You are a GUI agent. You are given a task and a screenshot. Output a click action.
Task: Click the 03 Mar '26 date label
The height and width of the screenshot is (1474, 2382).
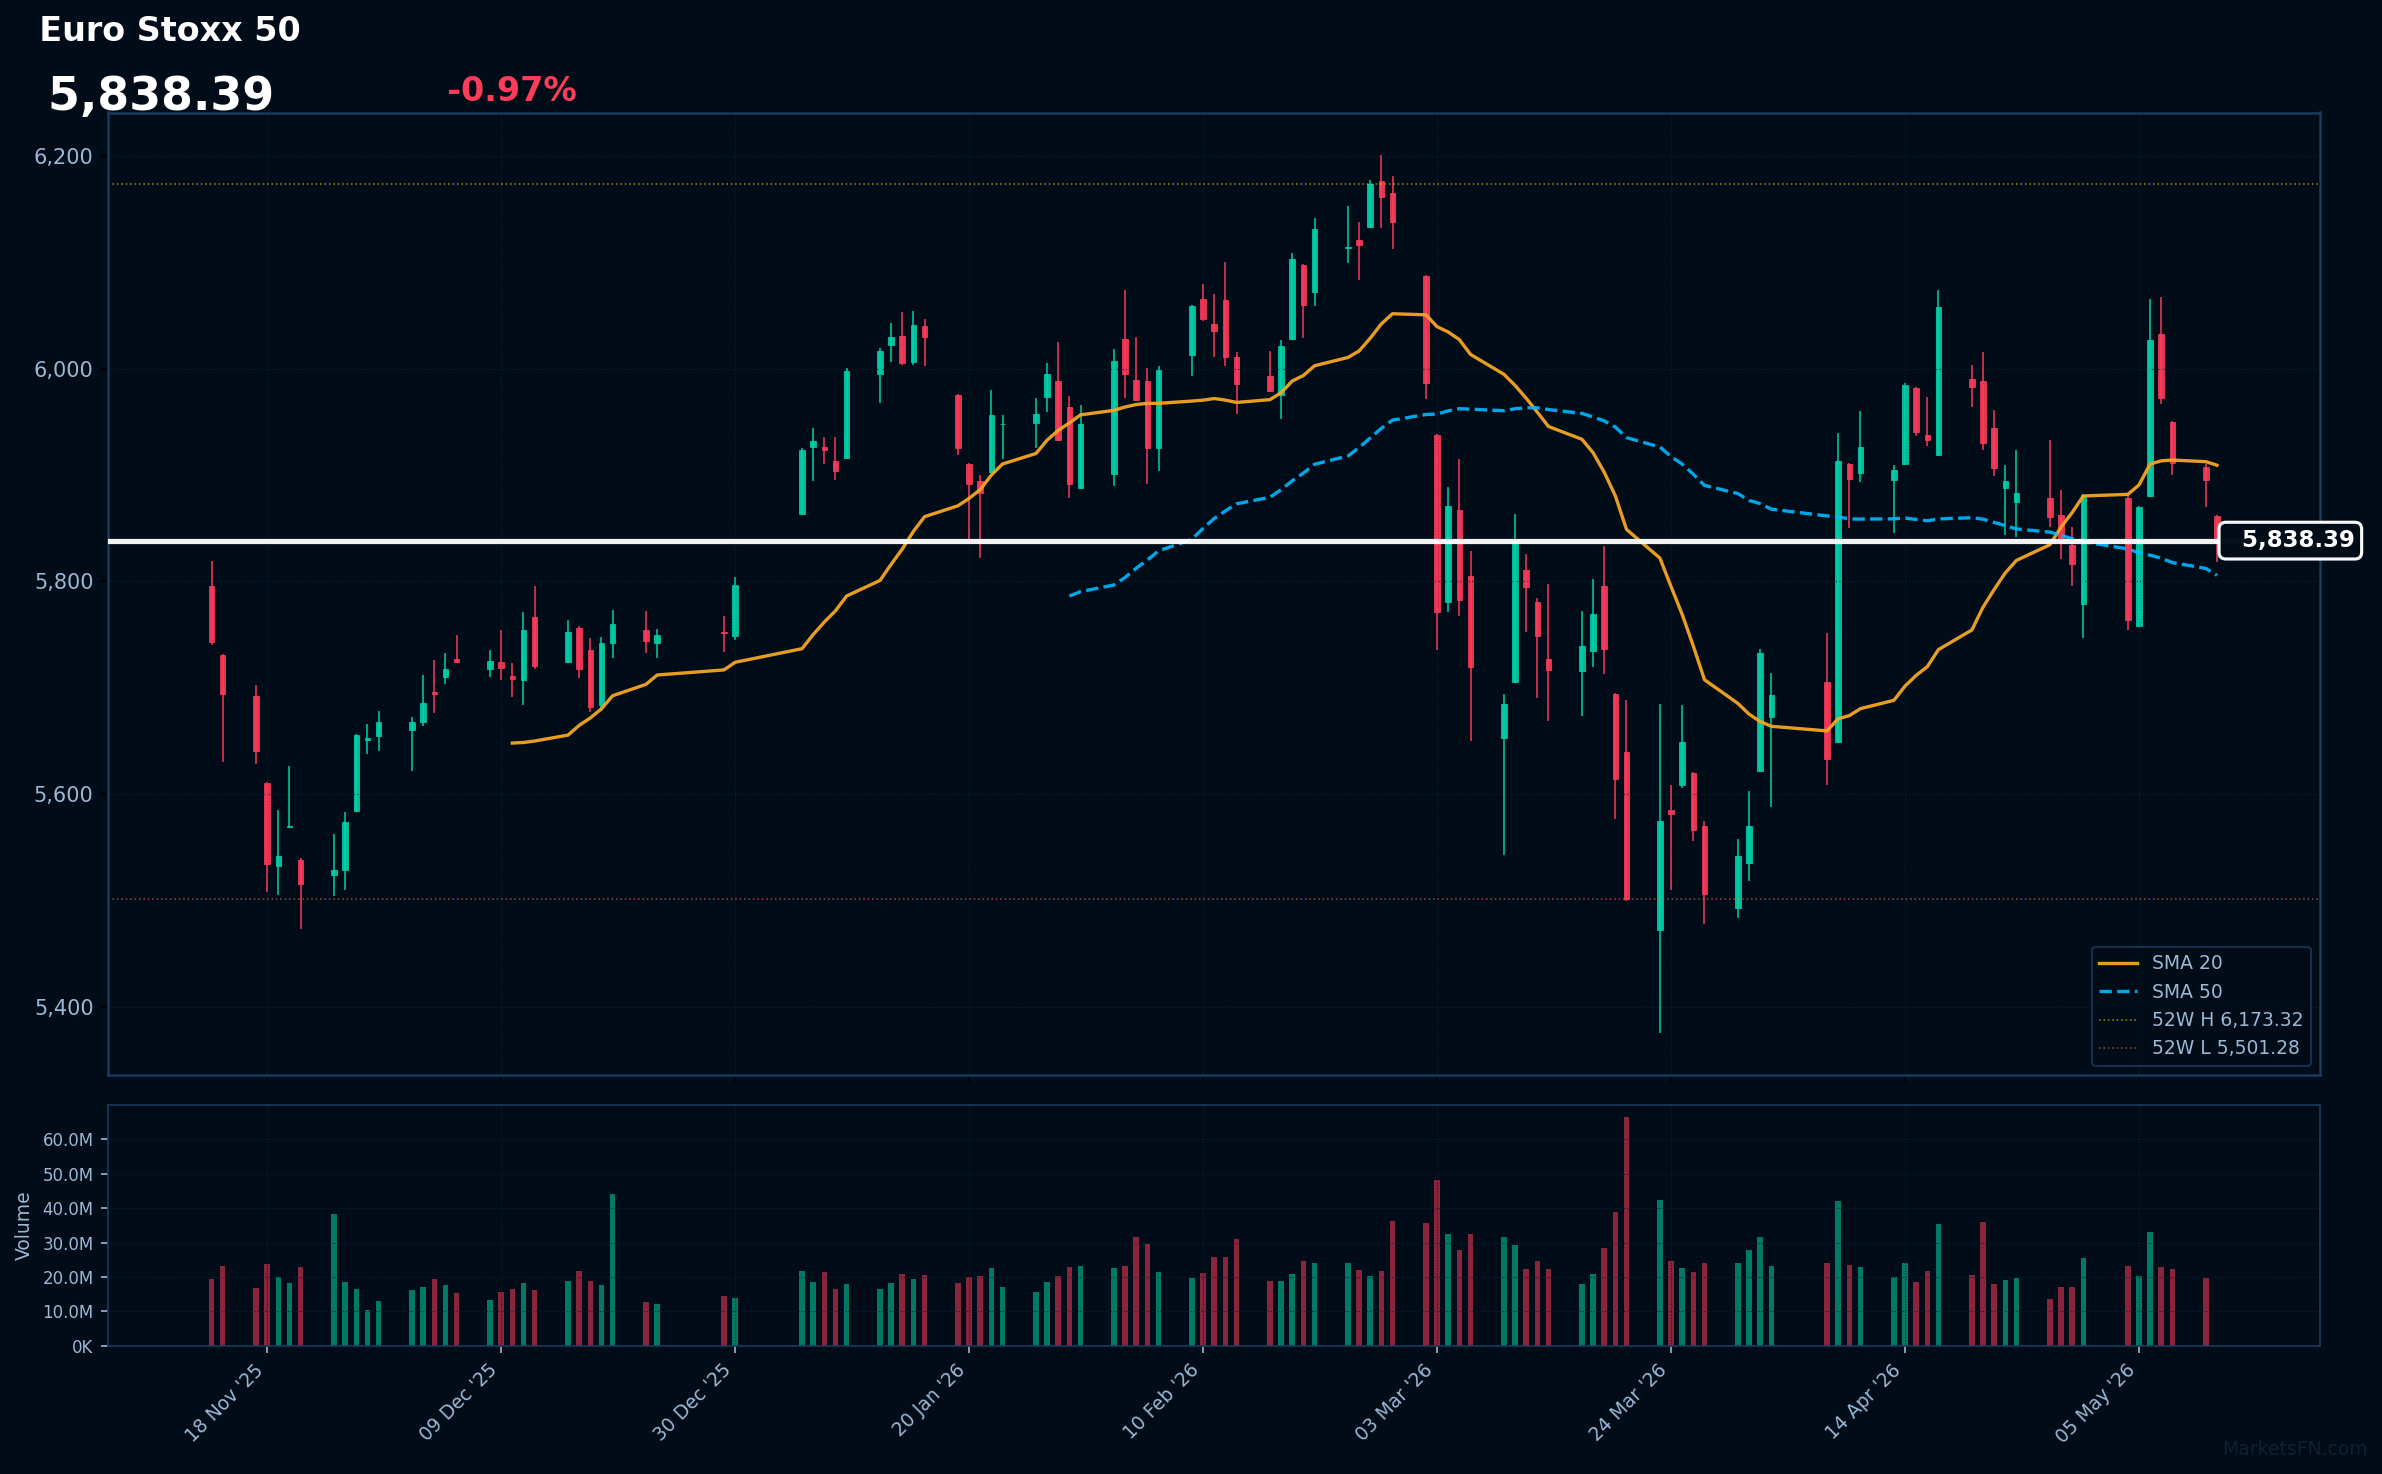point(1394,1402)
